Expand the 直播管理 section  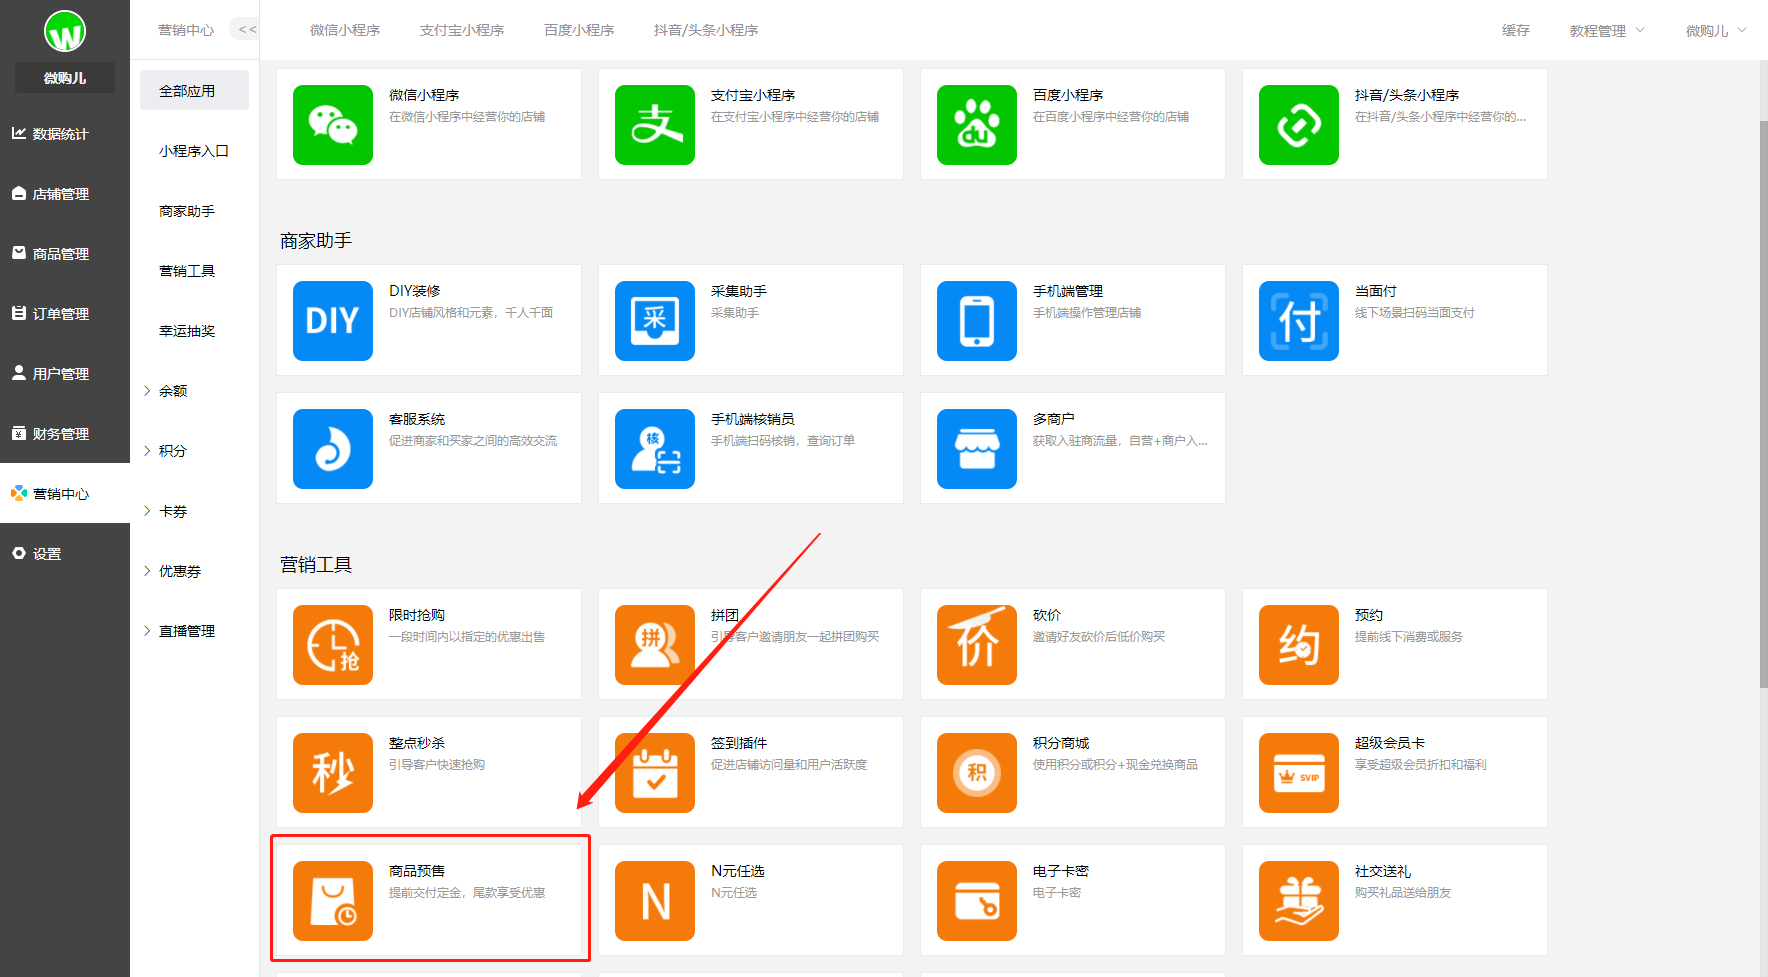tap(186, 631)
